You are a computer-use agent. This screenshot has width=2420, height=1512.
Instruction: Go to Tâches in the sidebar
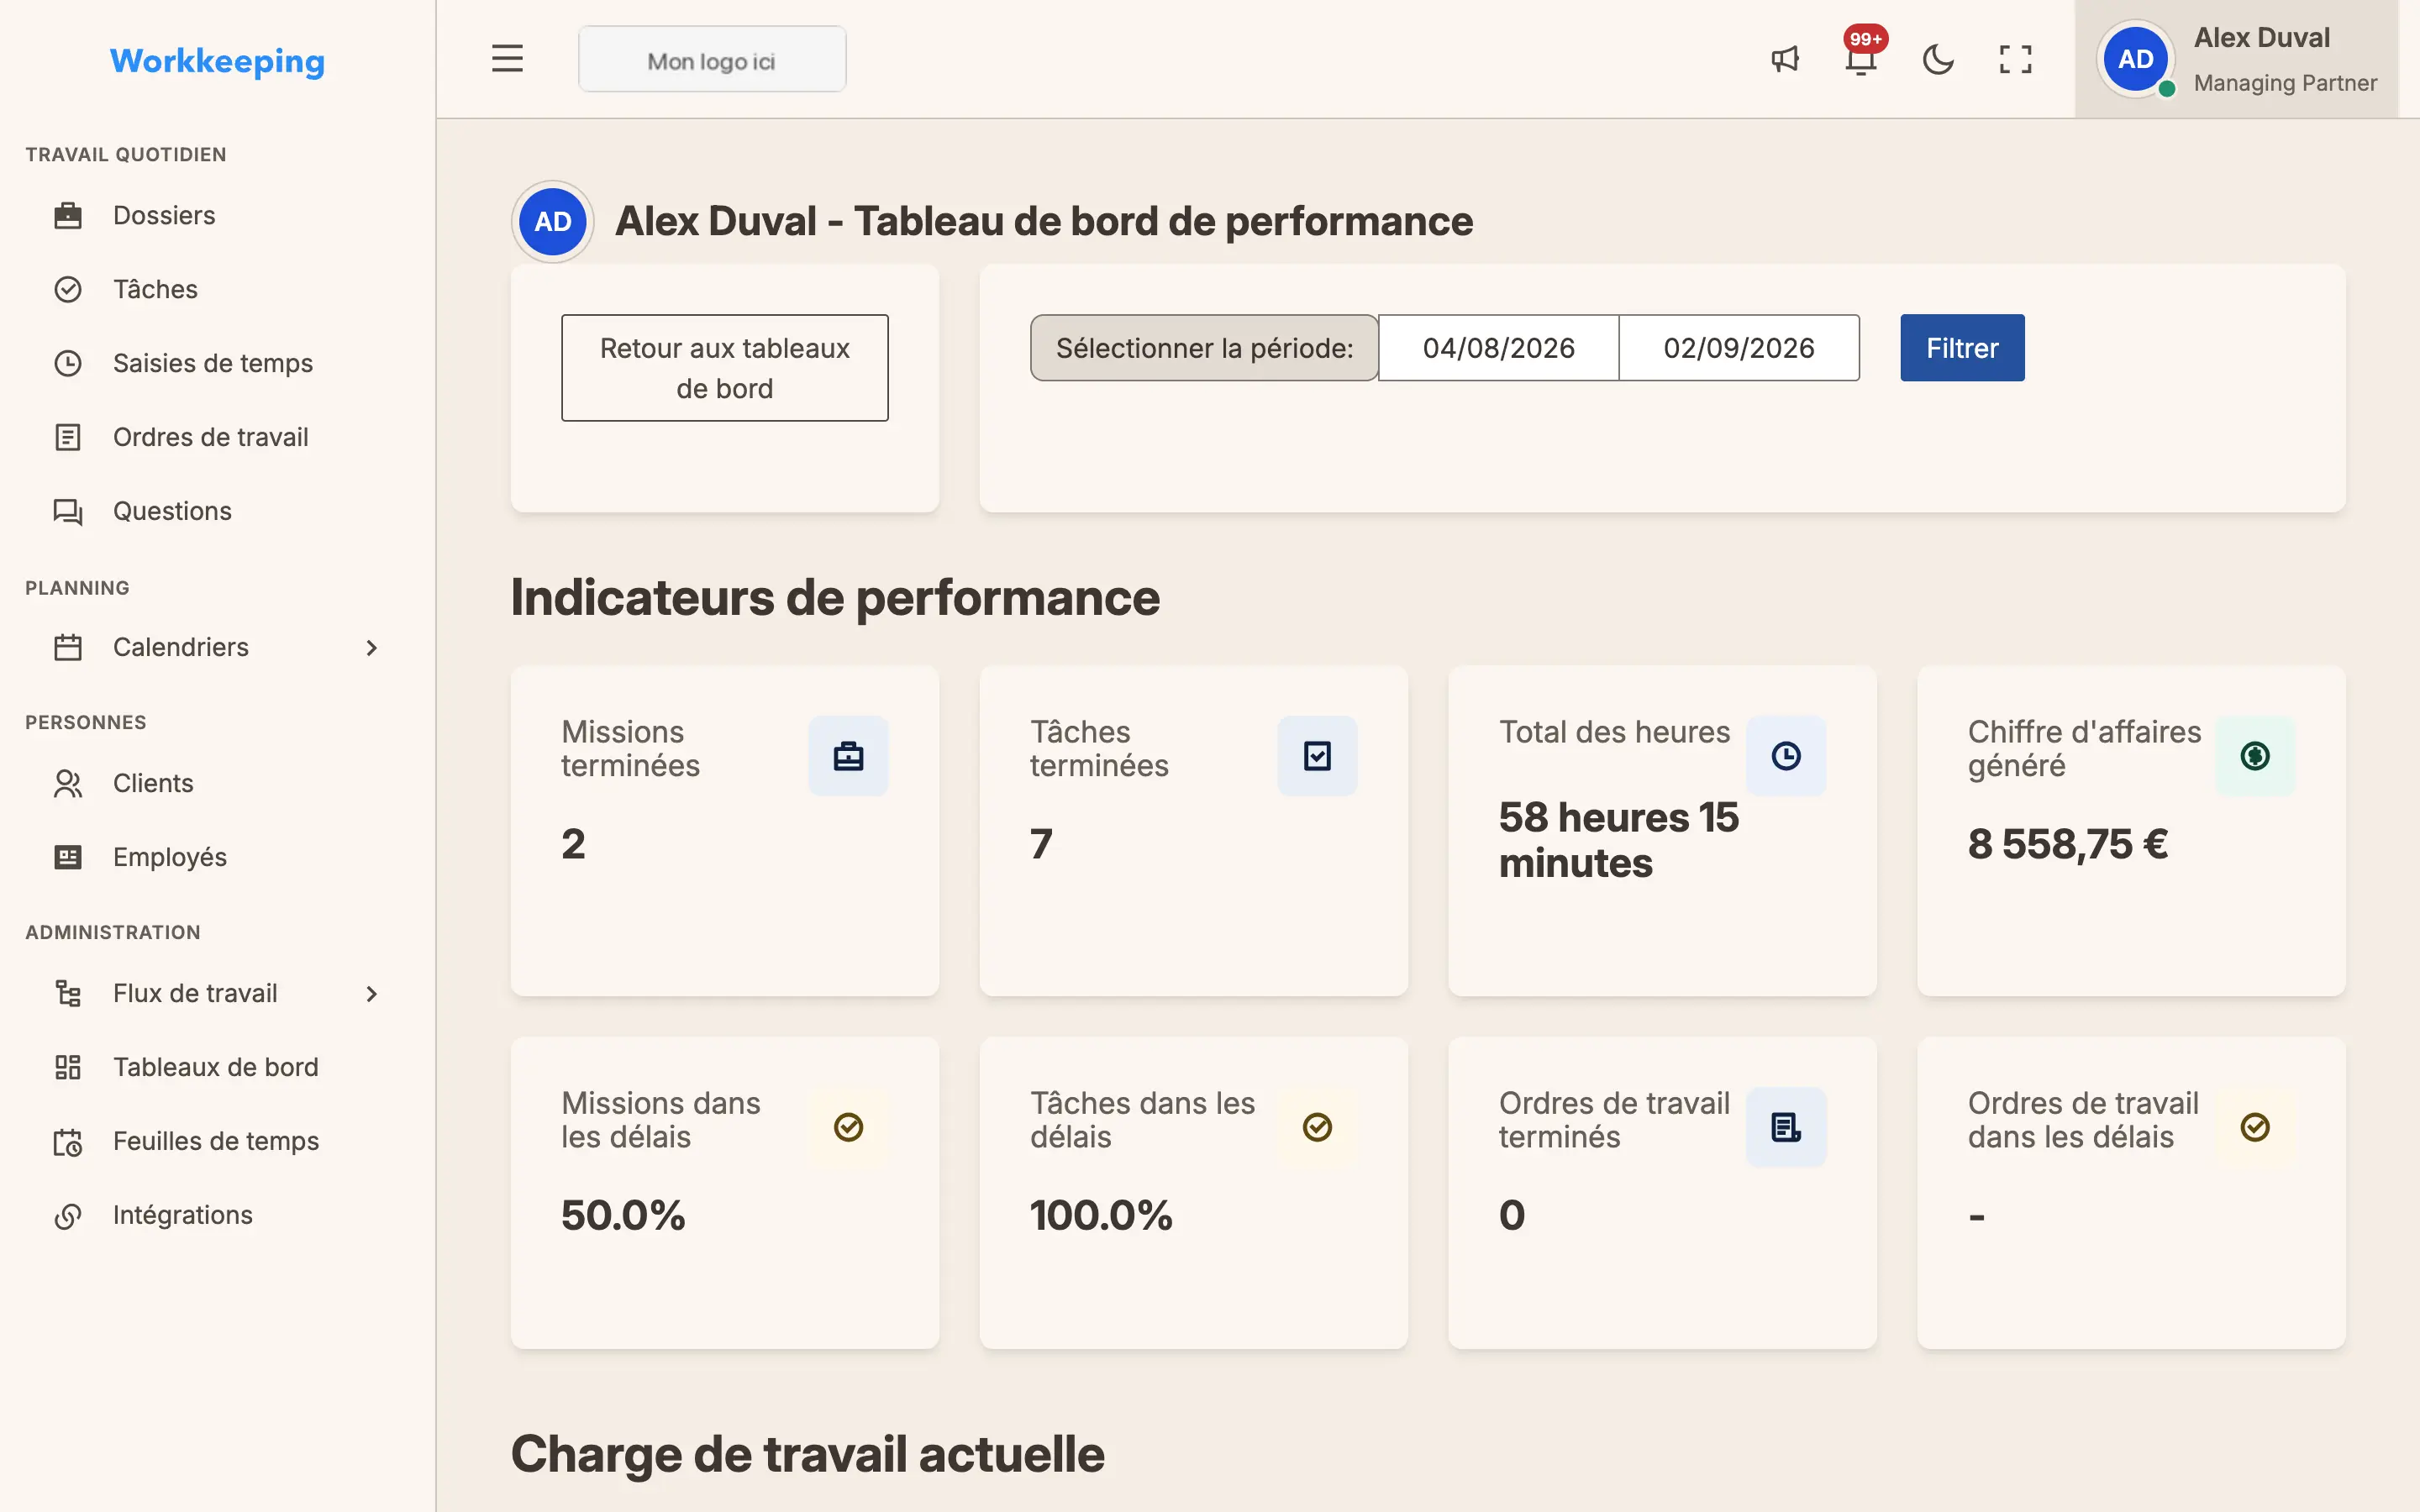(217, 289)
